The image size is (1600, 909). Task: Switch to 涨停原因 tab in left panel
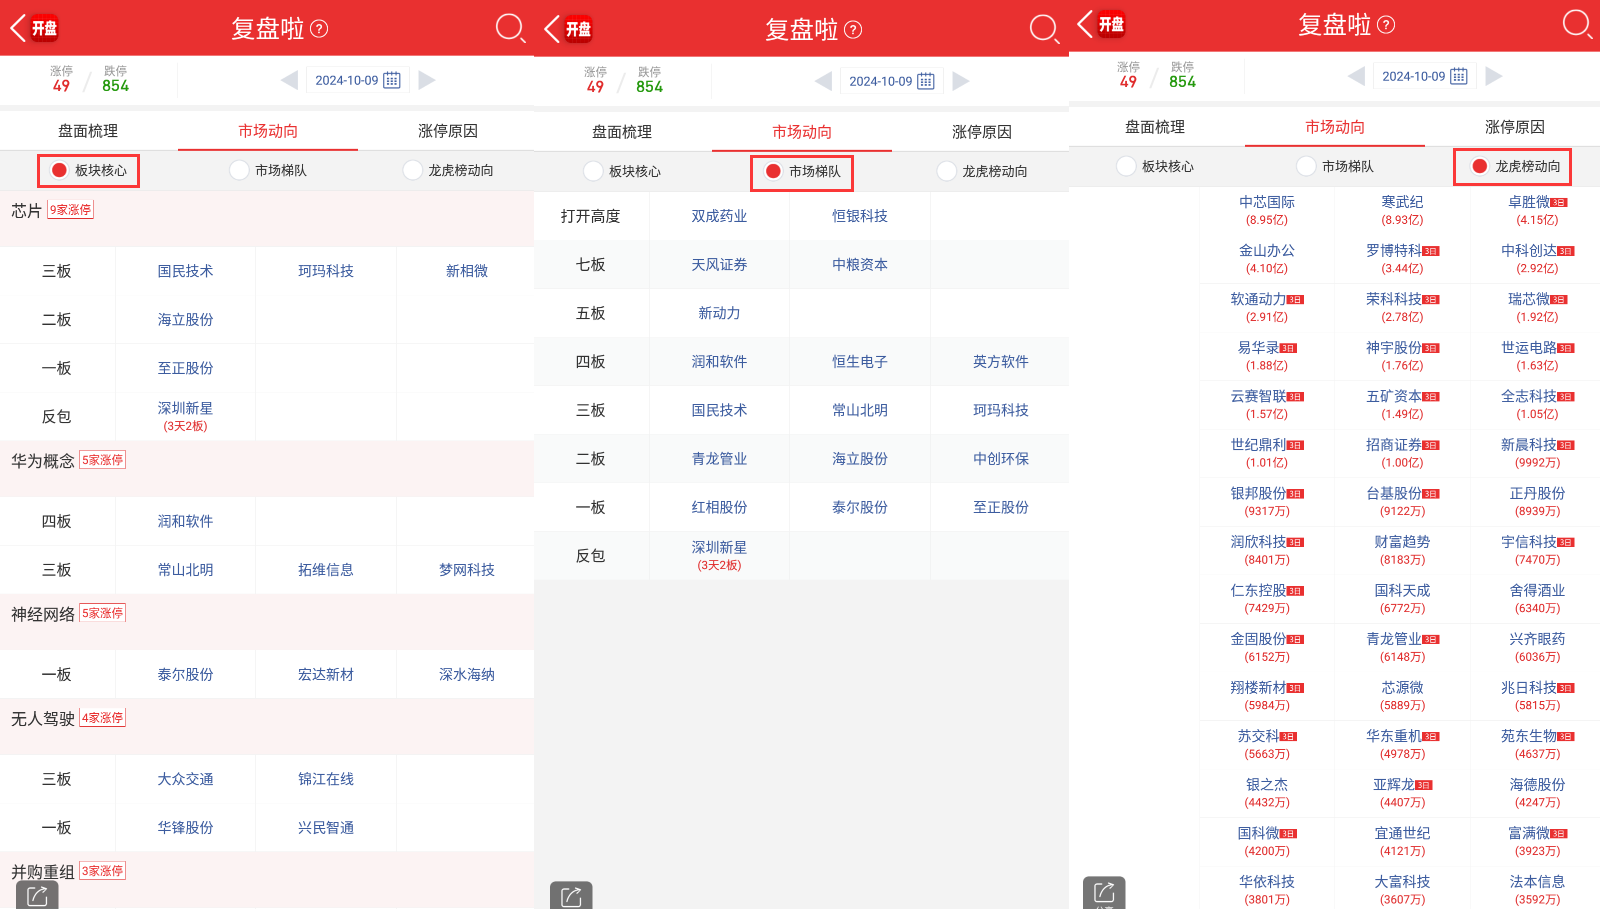point(448,131)
